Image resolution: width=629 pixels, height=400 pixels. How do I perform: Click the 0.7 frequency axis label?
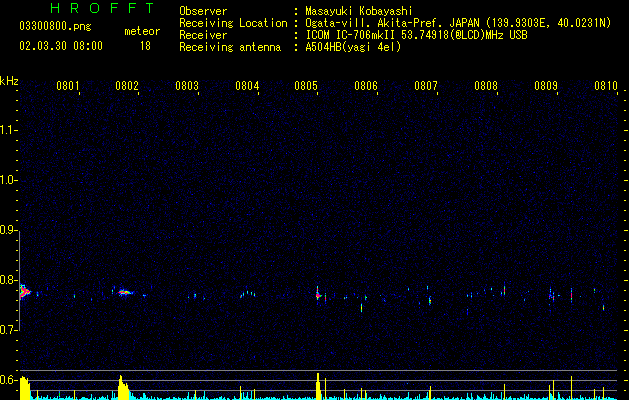[8, 330]
